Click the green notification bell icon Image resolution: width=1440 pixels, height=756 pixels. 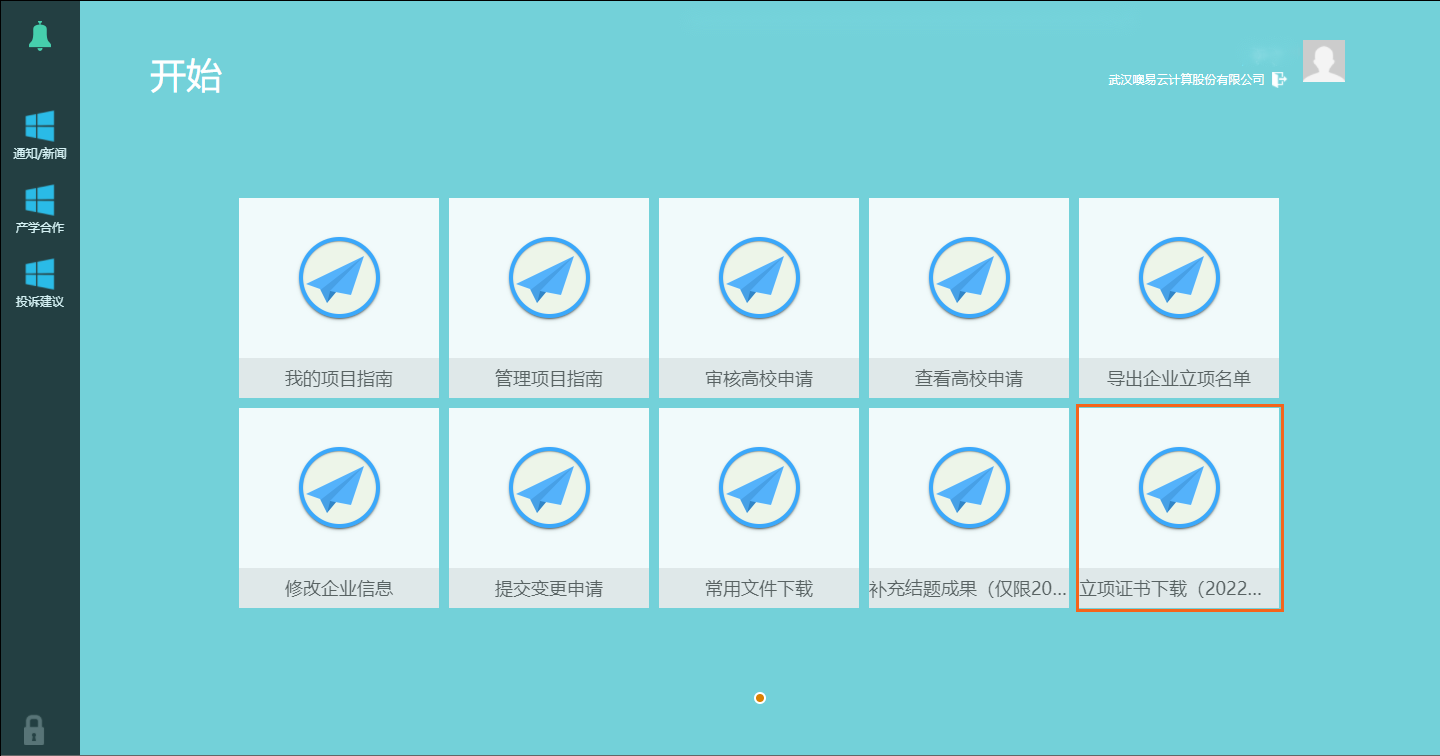pos(39,36)
